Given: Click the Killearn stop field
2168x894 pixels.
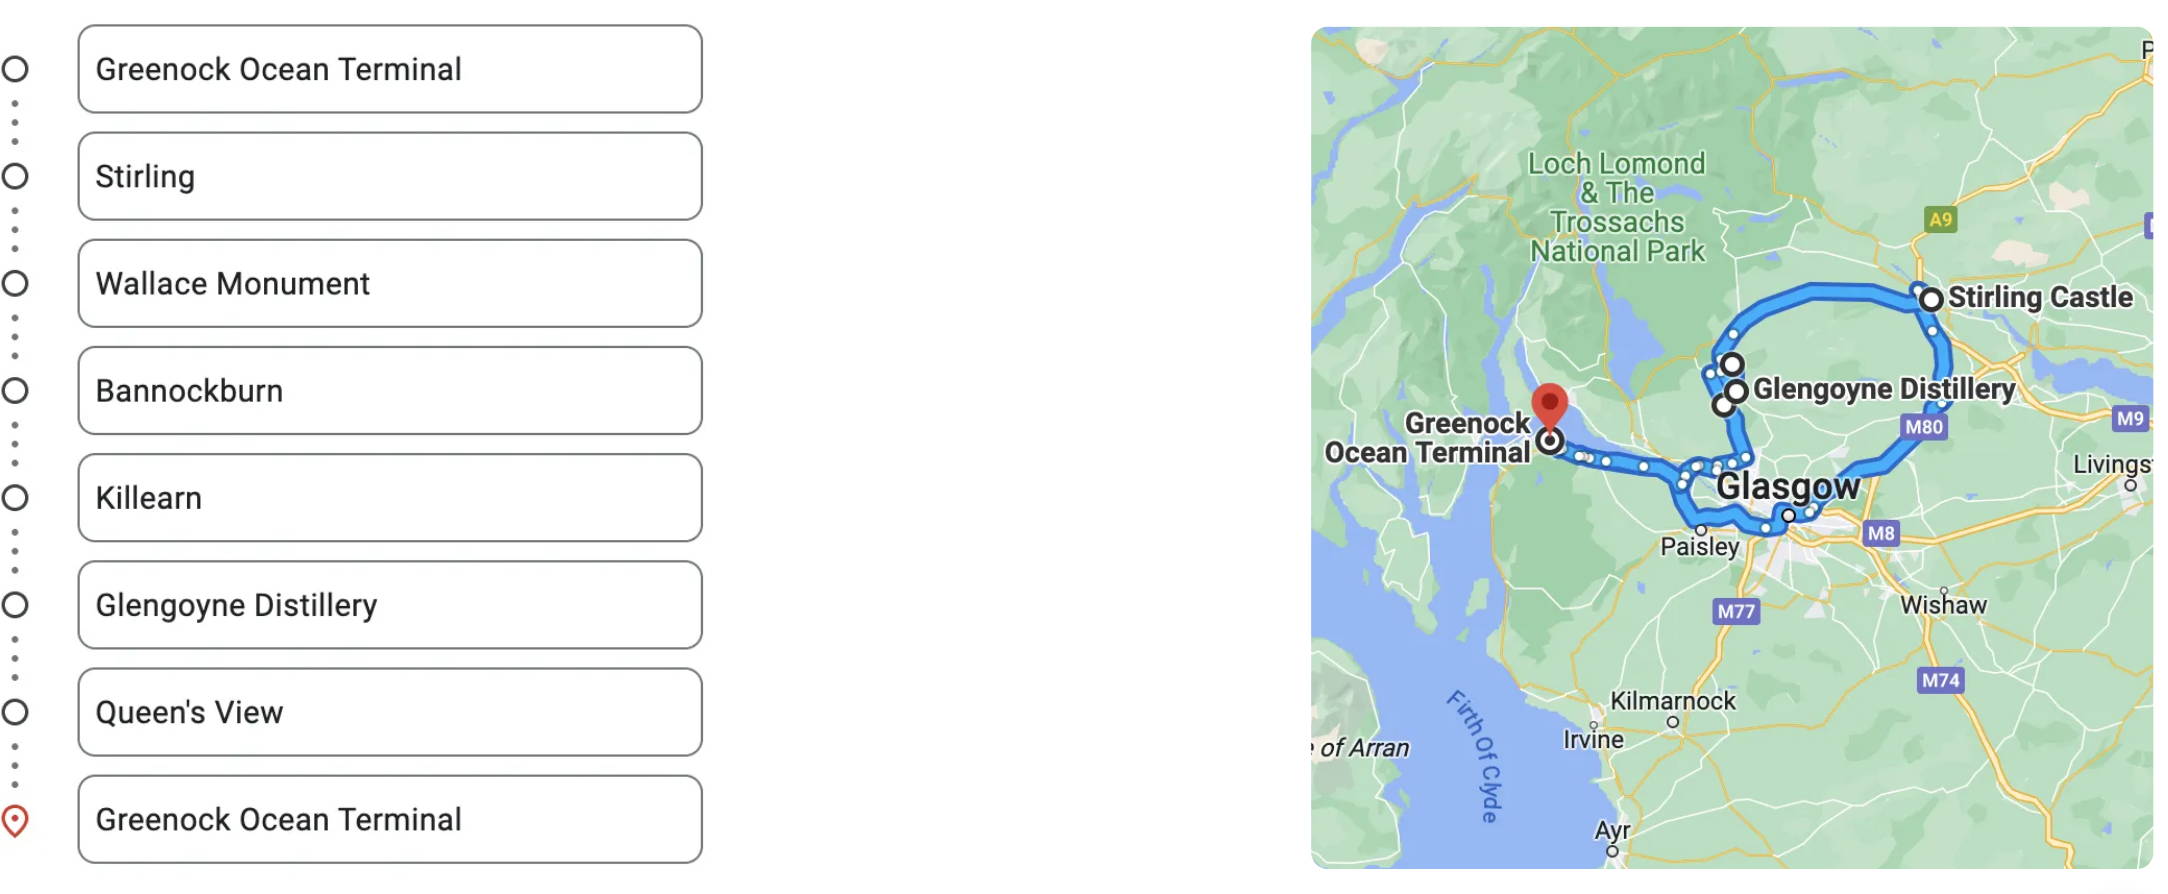Looking at the screenshot, I should point(390,498).
